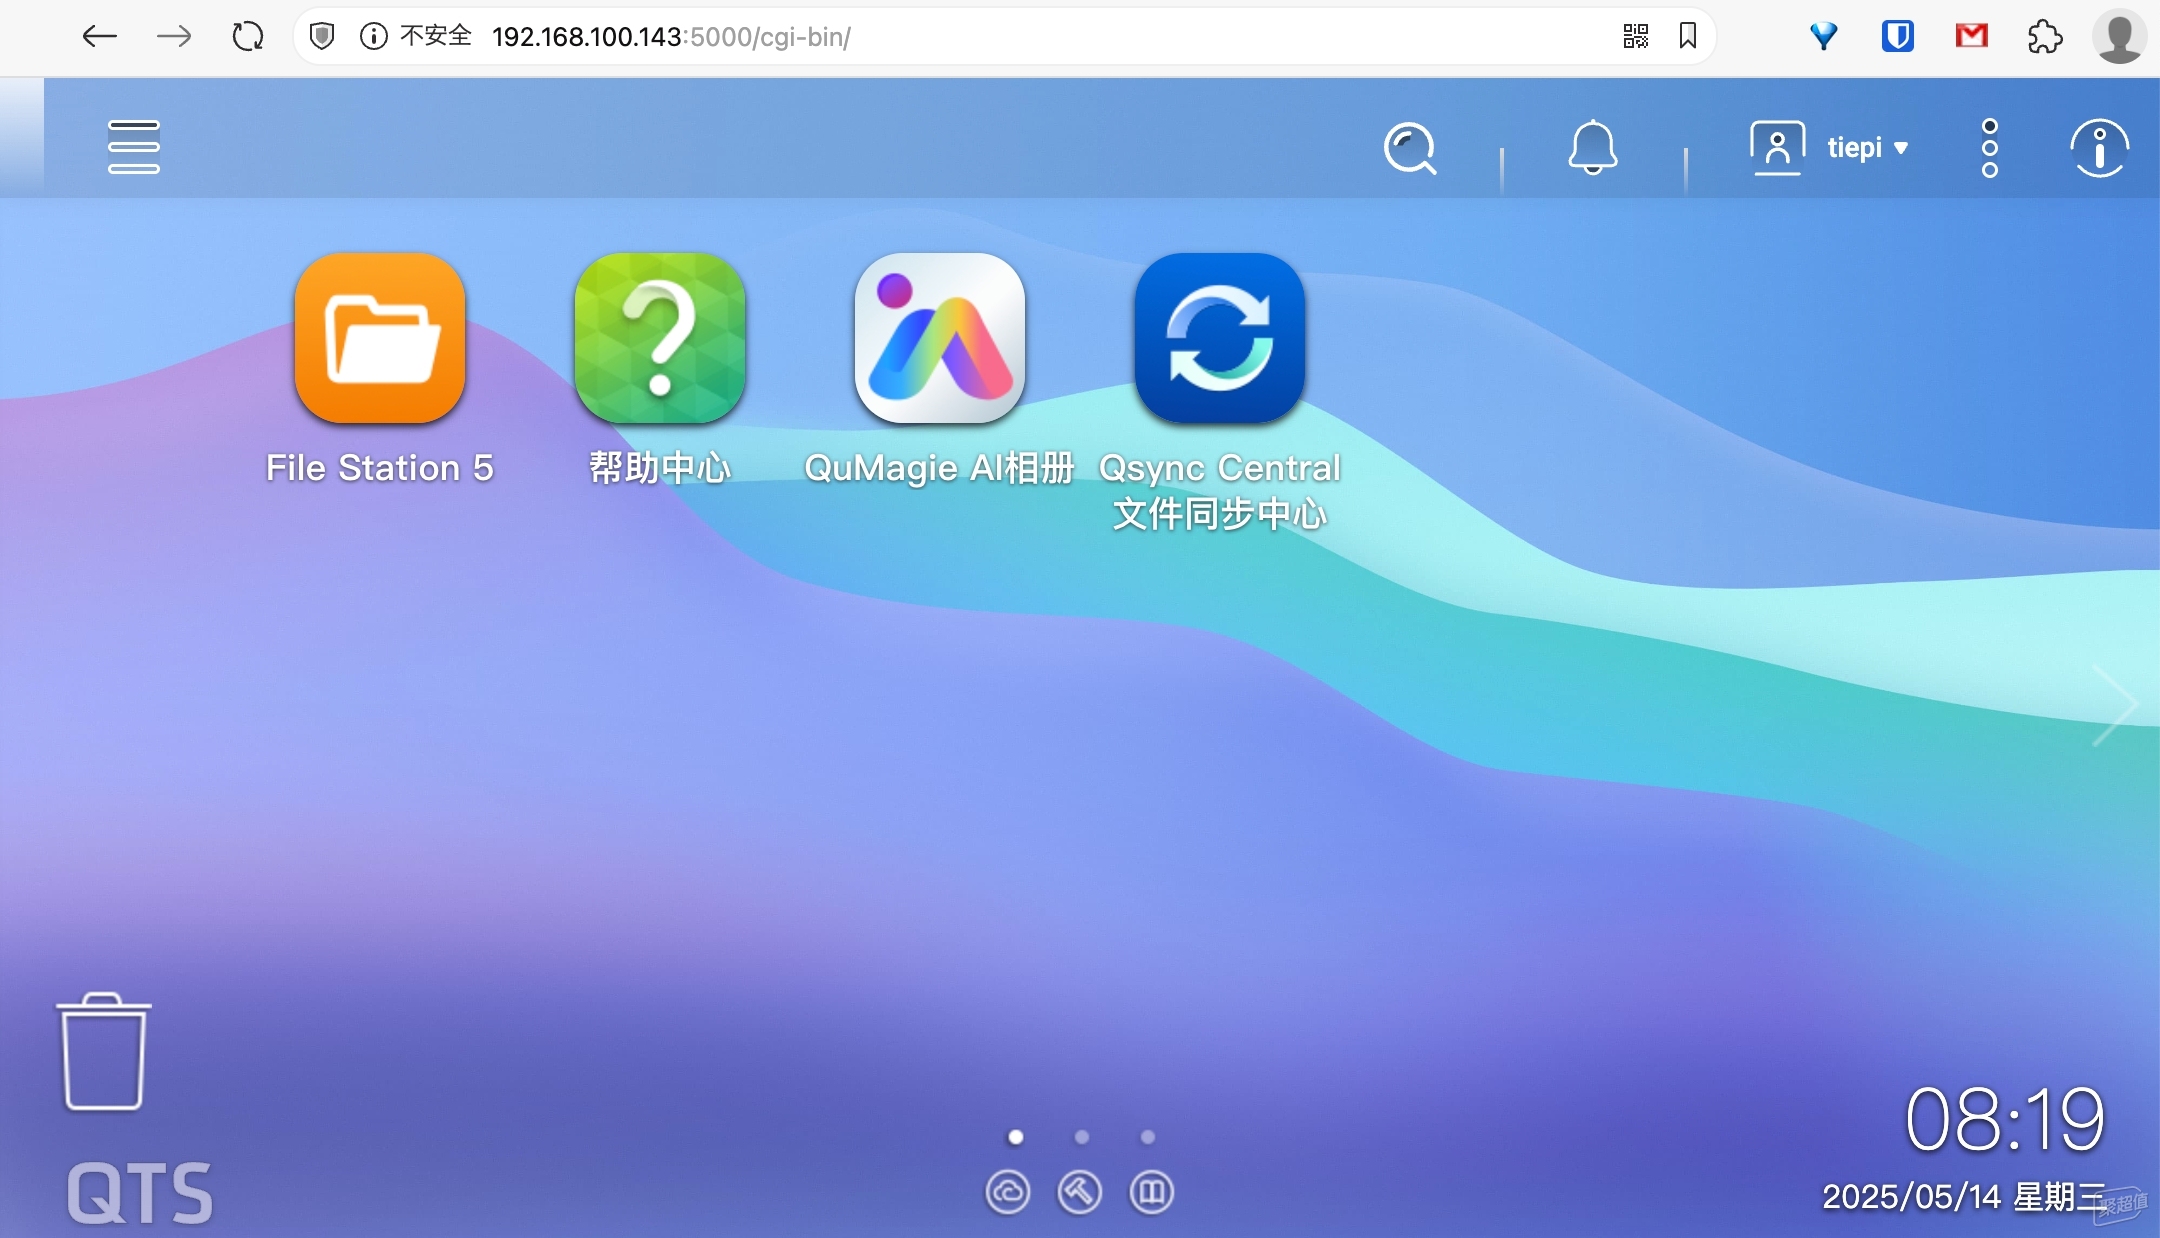Select the first desktop page dot
Screen dimensions: 2160x1238
[x=1016, y=1137]
